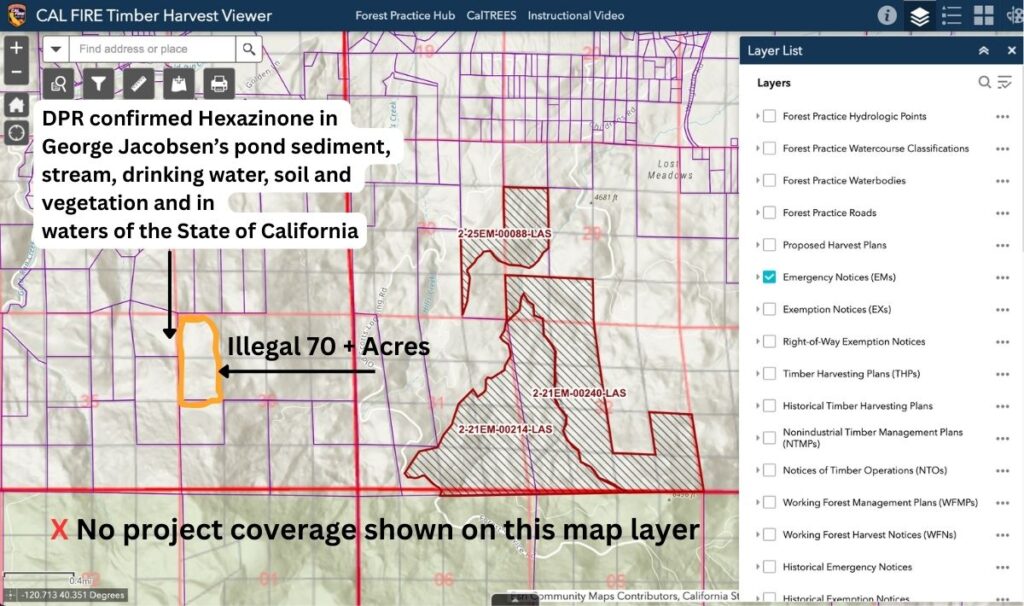Open the Basemap Gallery grid icon
The height and width of the screenshot is (606, 1024).
(x=984, y=15)
